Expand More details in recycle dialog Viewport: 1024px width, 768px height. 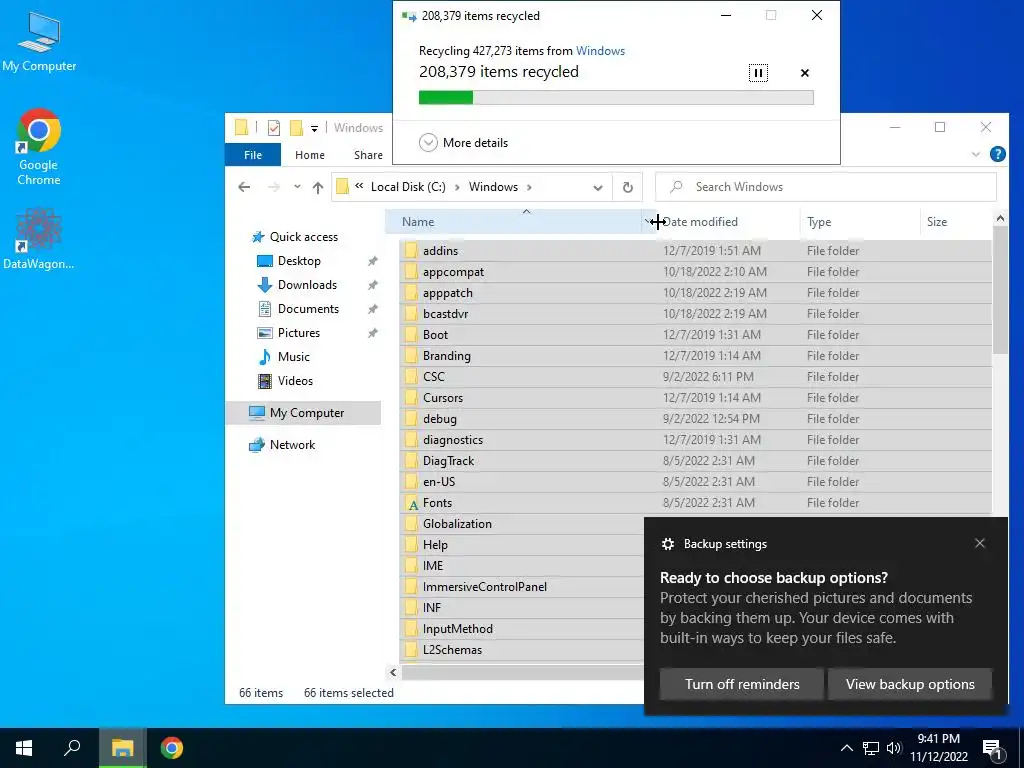[464, 142]
